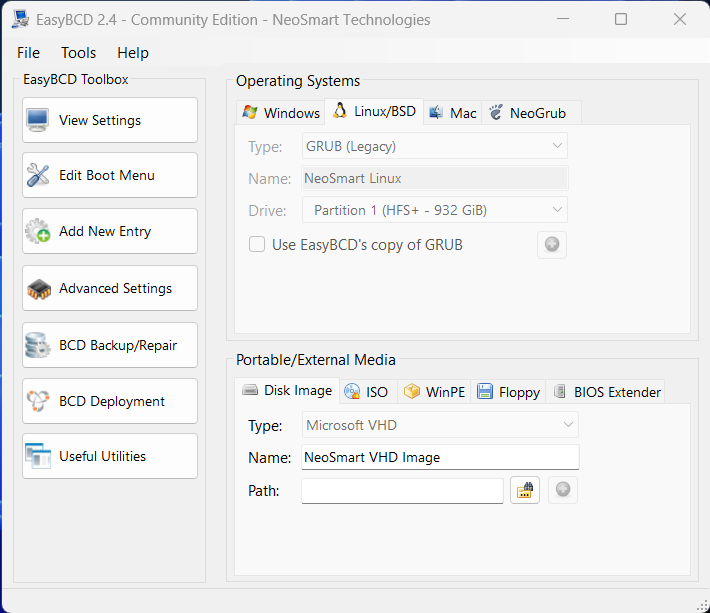
Task: Click the NeoSmart Linux name field
Action: (x=435, y=178)
